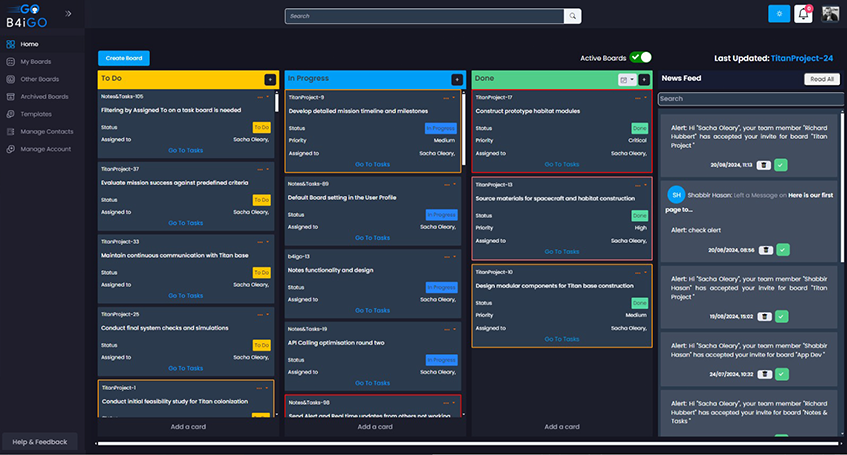Delete the first Titan Project alert using trash icon
The width and height of the screenshot is (847, 455).
pyautogui.click(x=763, y=164)
